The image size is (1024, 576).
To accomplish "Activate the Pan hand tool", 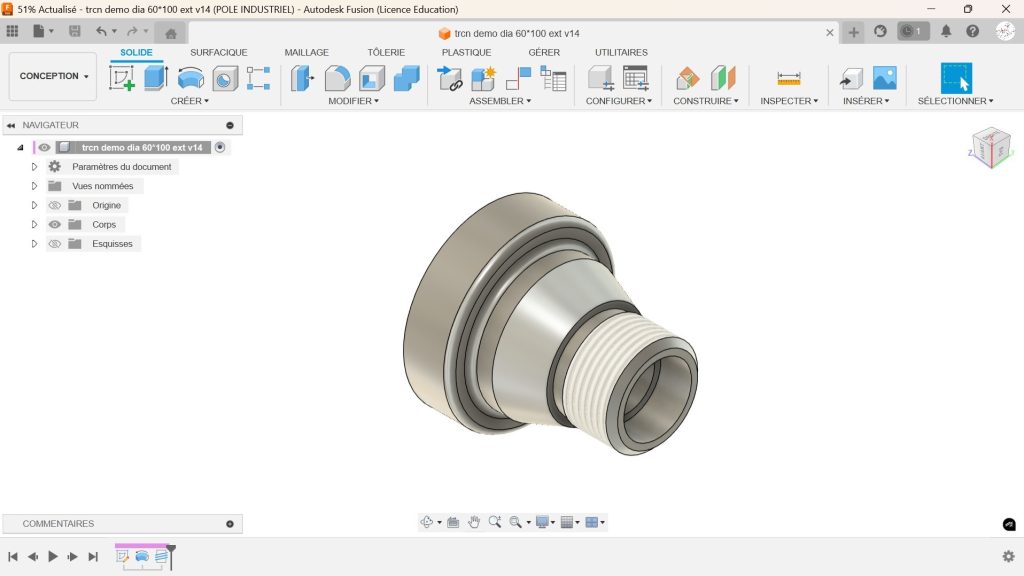I will click(x=474, y=522).
